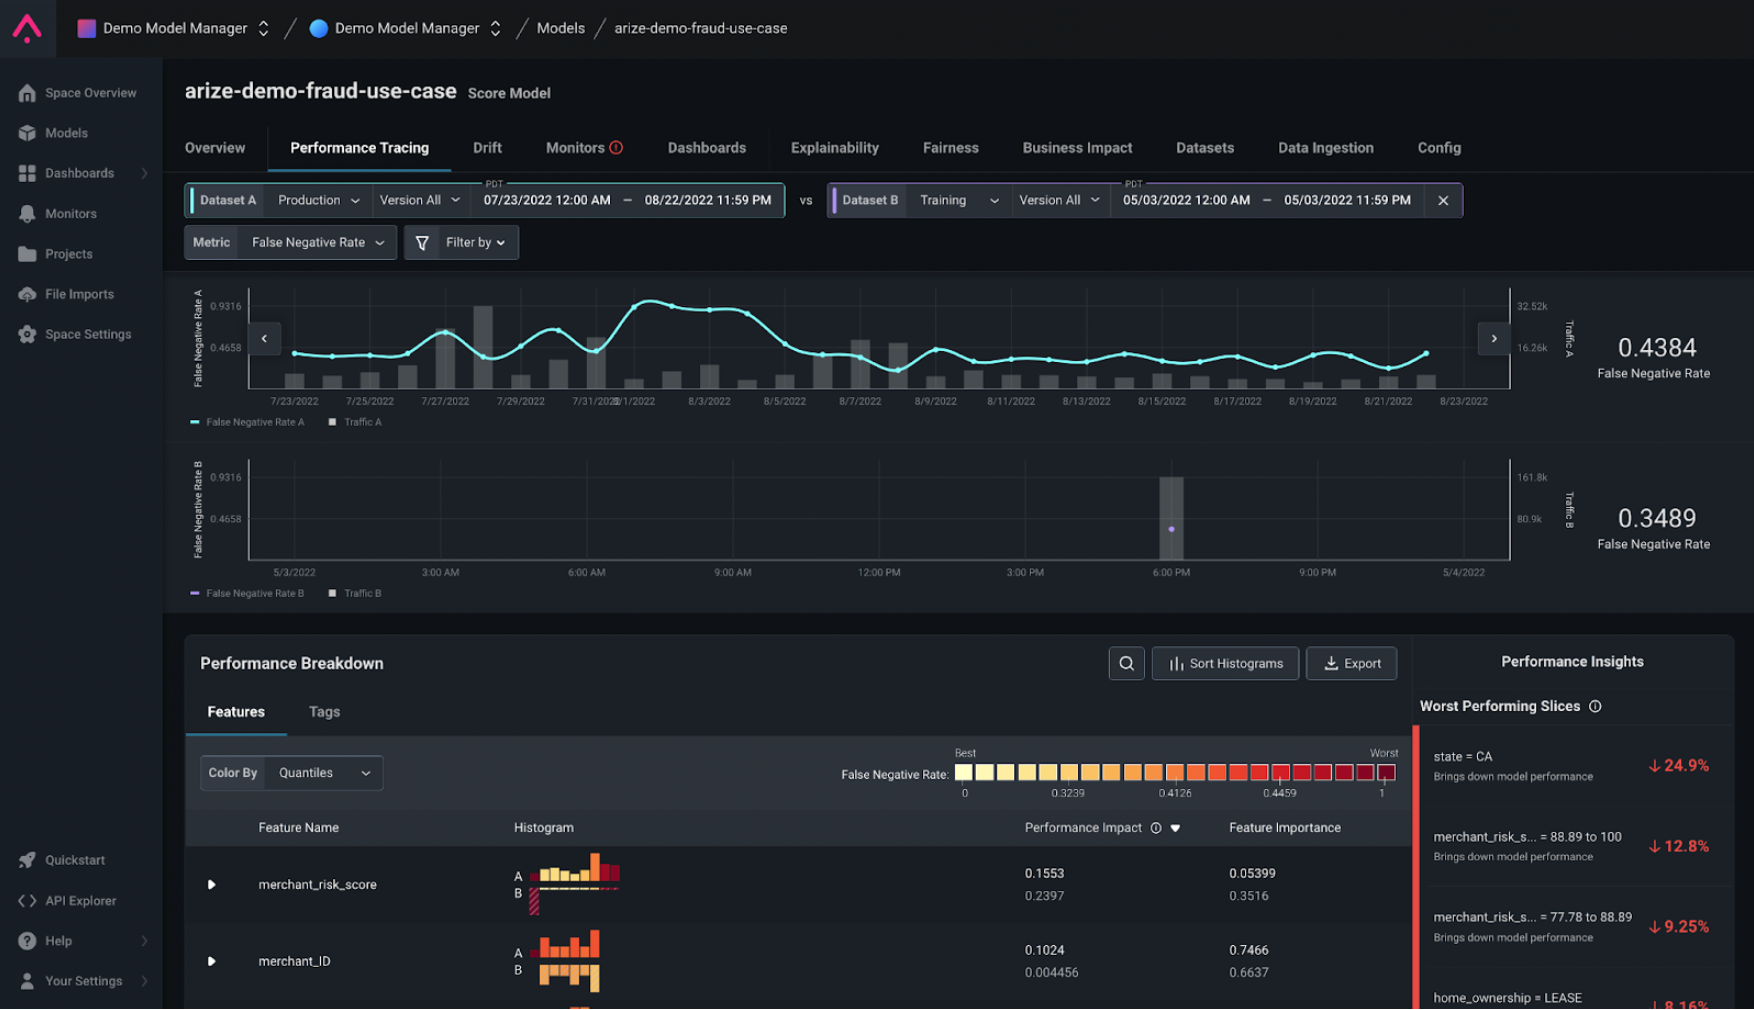Remove the Dataset B comparison

click(1443, 200)
